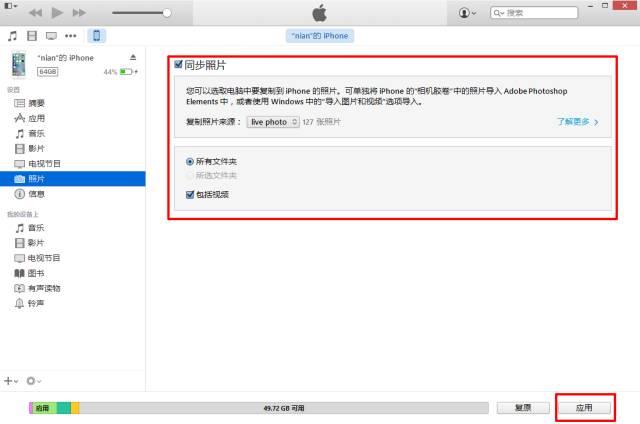Select the iPhone device icon in toolbar

coord(97,36)
